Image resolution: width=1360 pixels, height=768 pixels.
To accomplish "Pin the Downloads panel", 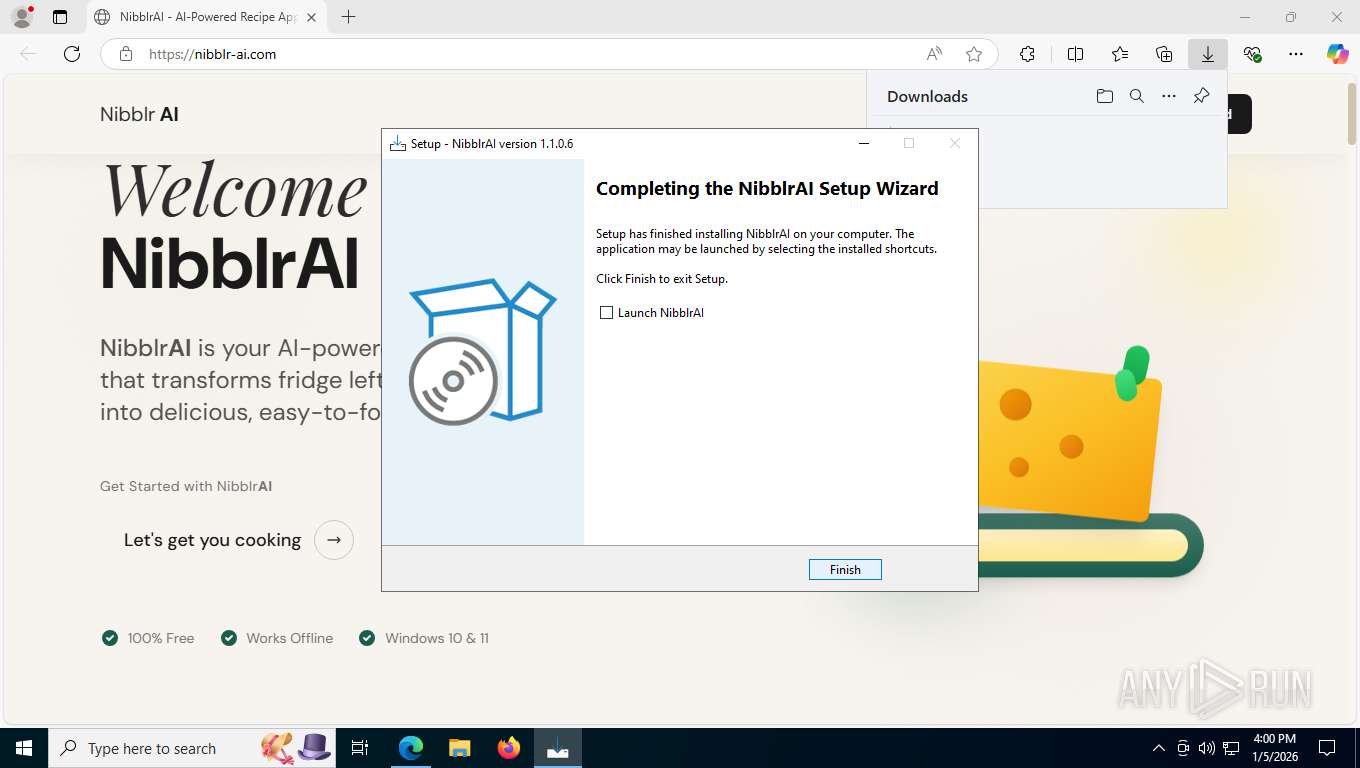I will point(1201,96).
